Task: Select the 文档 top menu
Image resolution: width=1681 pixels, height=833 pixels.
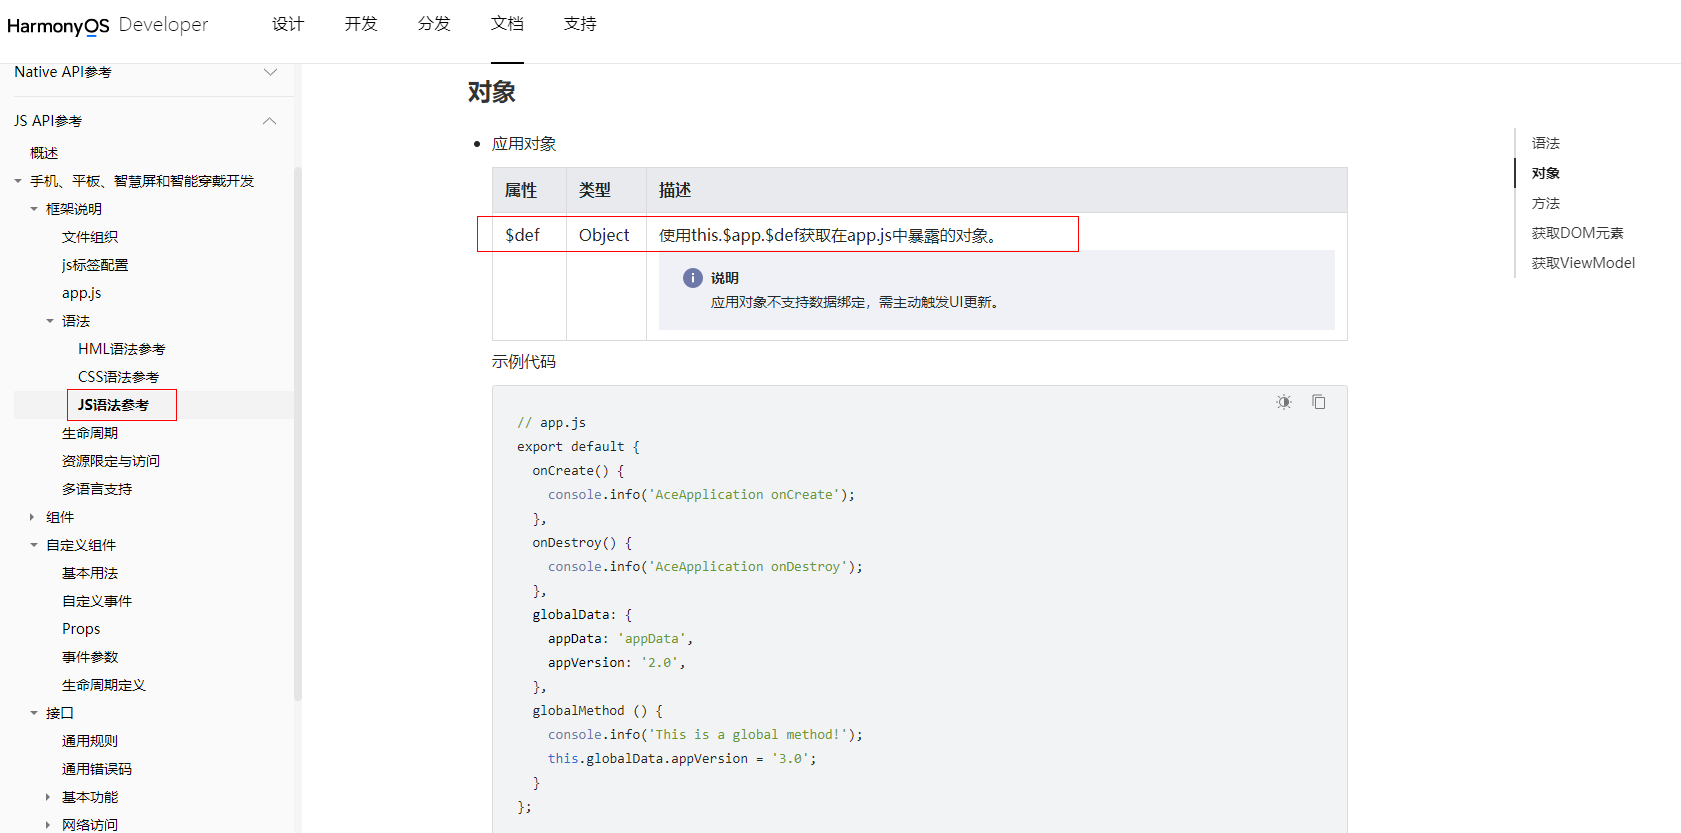Action: [507, 24]
